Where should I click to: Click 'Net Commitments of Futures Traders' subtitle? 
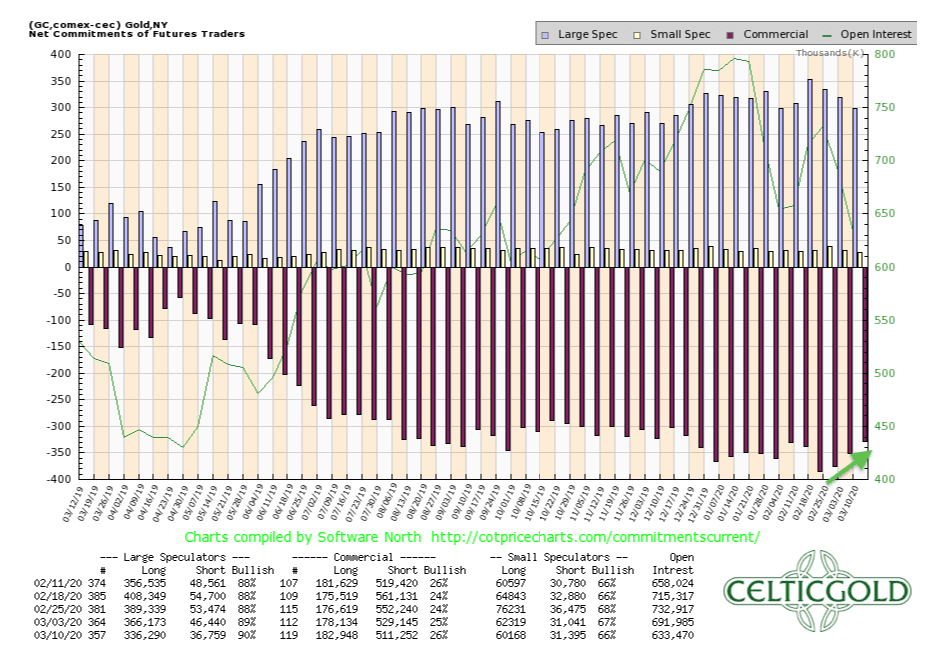[x=127, y=33]
